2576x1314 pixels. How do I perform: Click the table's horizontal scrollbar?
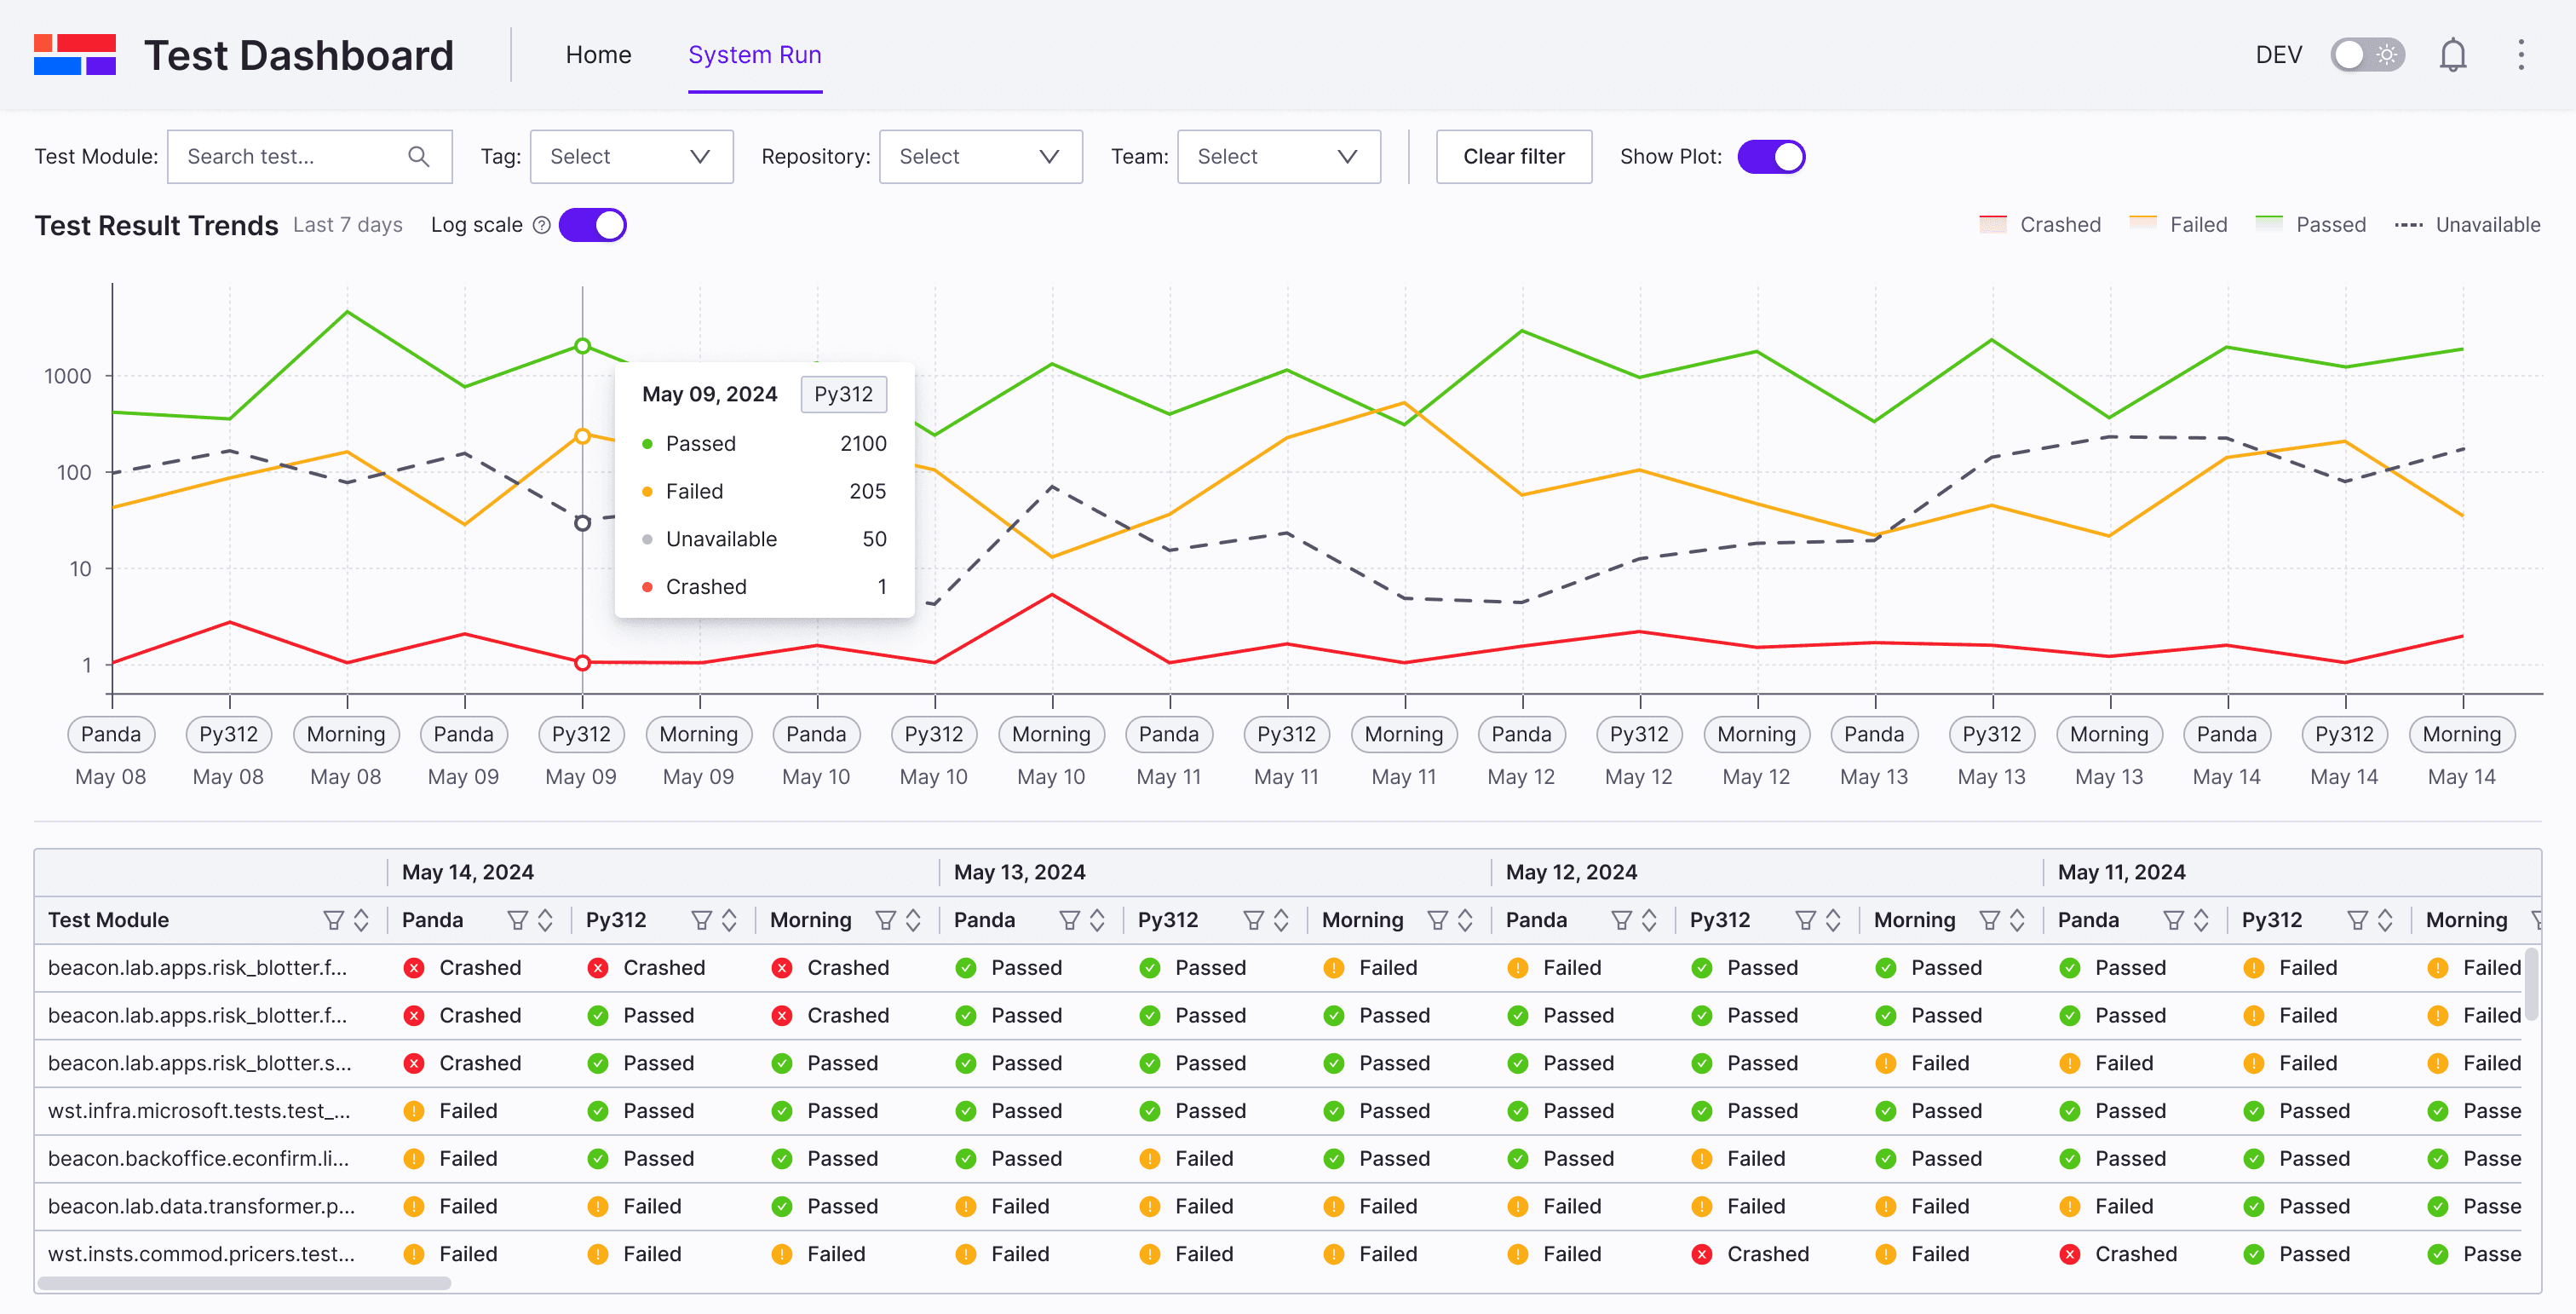click(x=244, y=1283)
